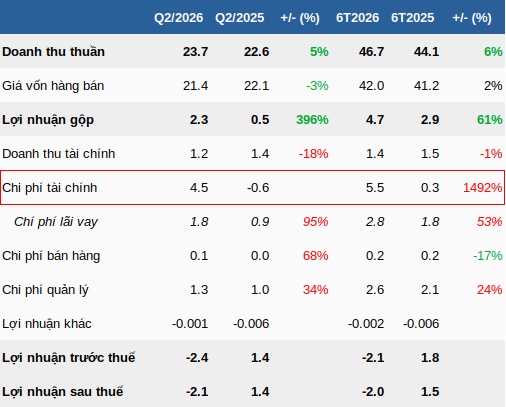Select the 6T2026 column header
This screenshot has height=407, width=506.
pyautogui.click(x=357, y=18)
